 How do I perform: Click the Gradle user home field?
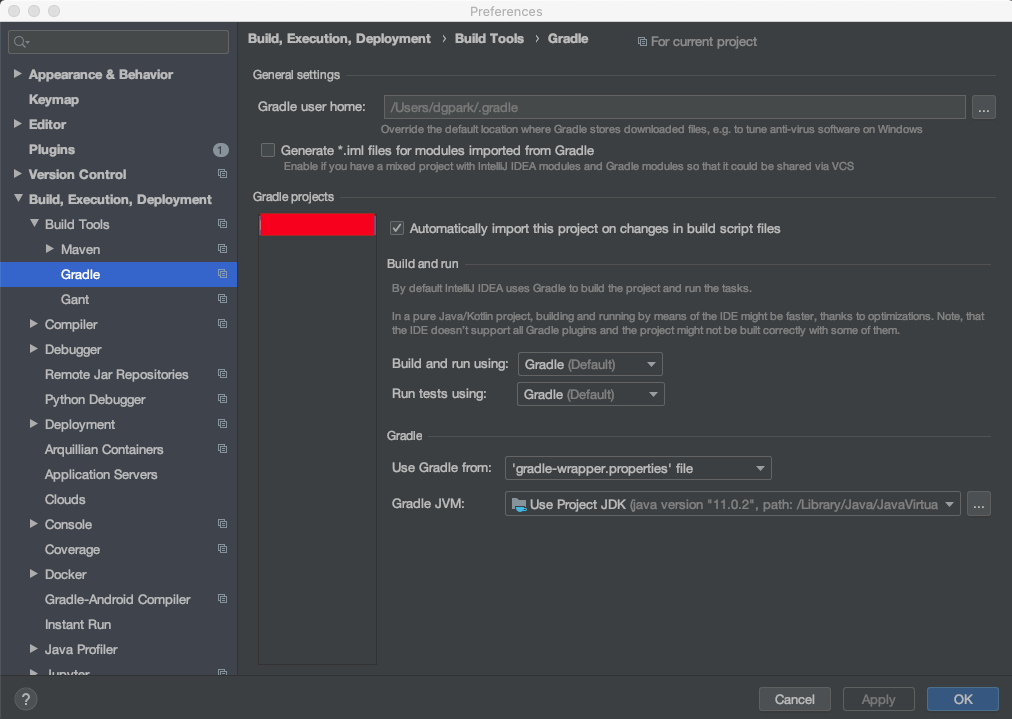pos(674,107)
